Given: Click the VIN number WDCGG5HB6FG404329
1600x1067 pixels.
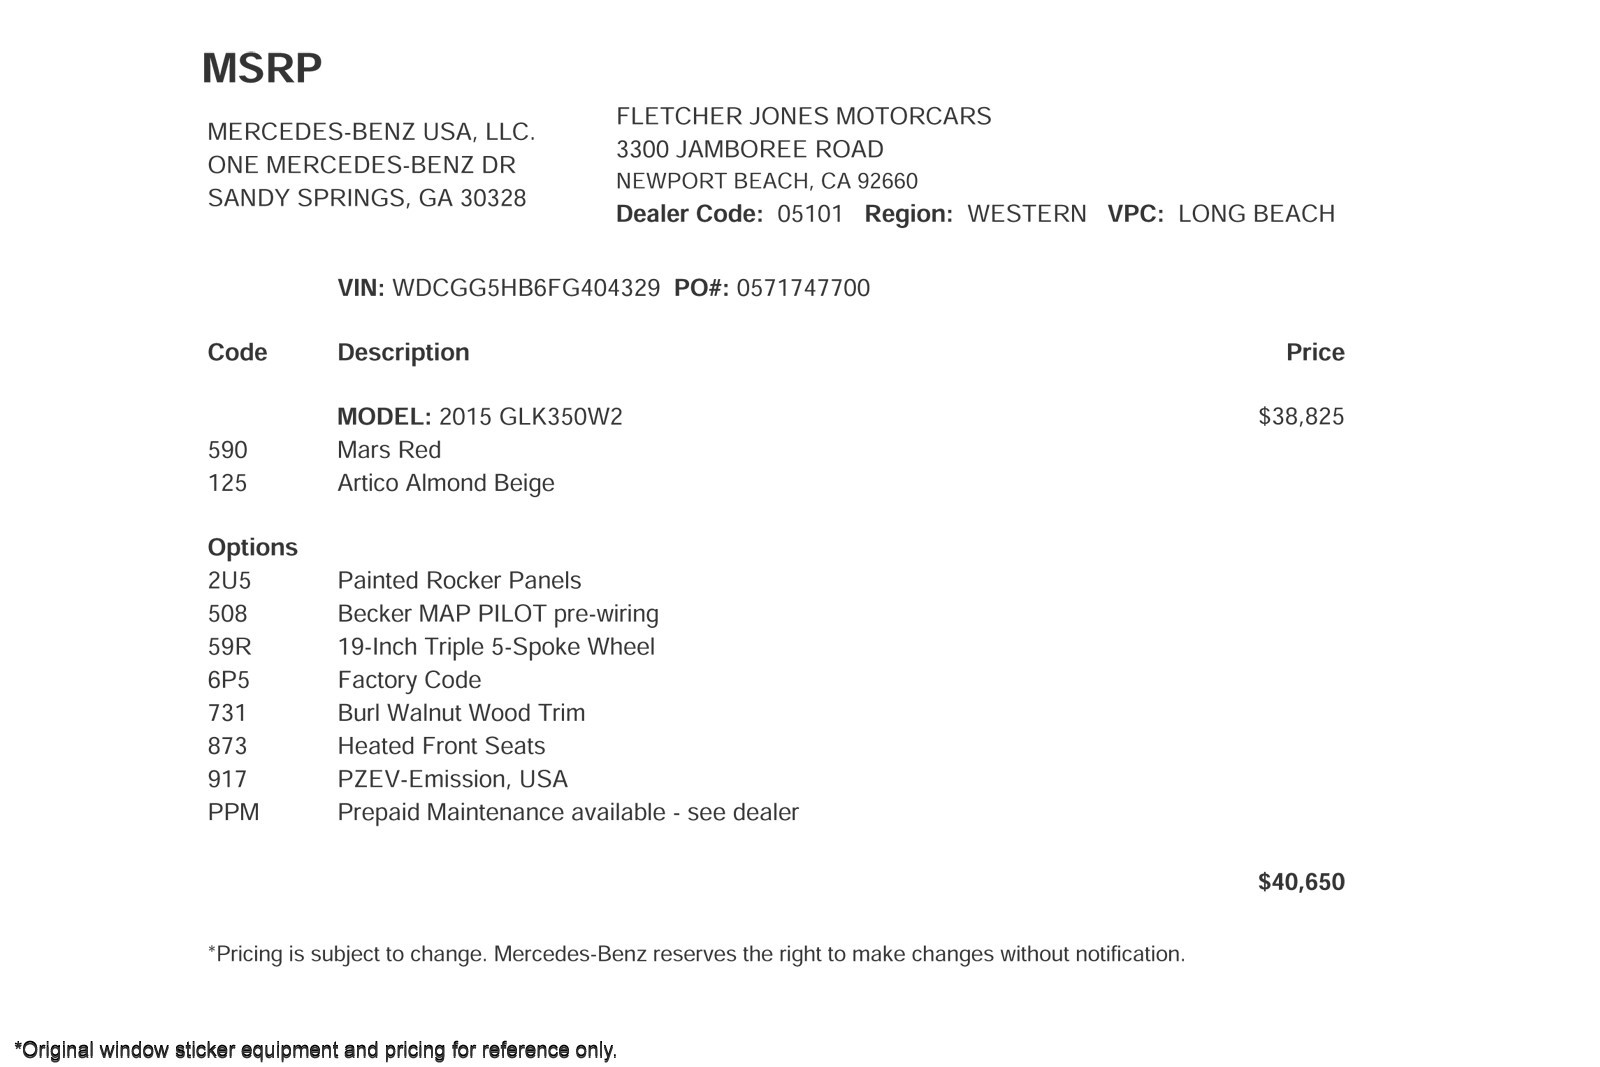Looking at the screenshot, I should pyautogui.click(x=526, y=288).
